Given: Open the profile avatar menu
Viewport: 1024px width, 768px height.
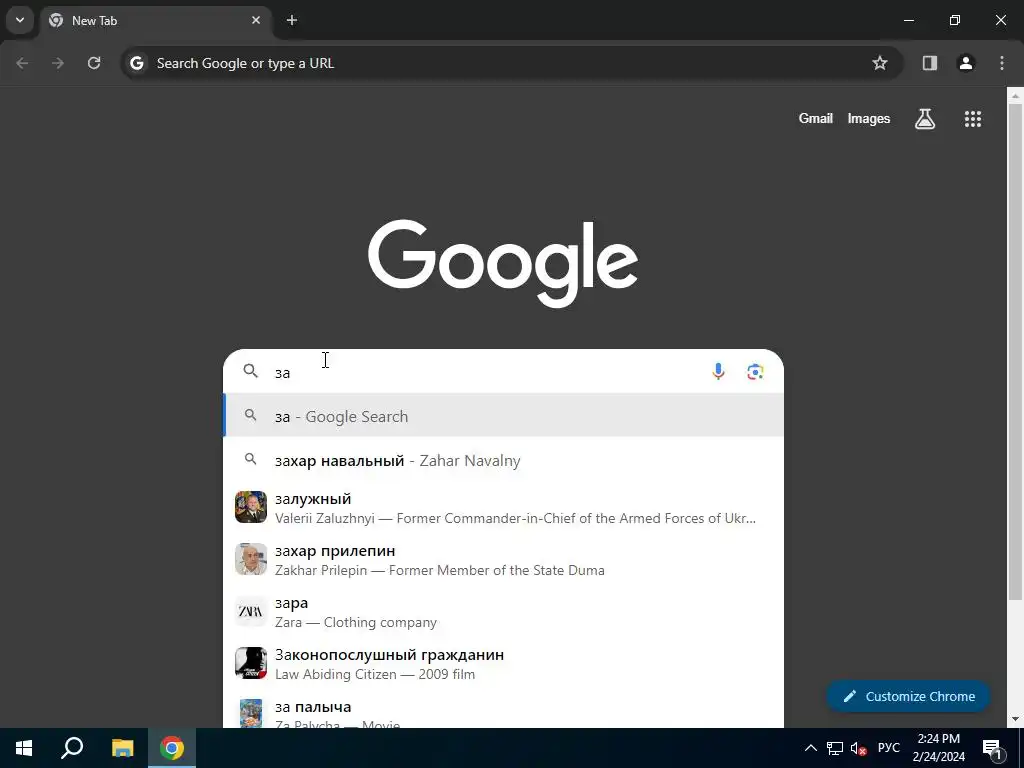Looking at the screenshot, I should point(966,63).
